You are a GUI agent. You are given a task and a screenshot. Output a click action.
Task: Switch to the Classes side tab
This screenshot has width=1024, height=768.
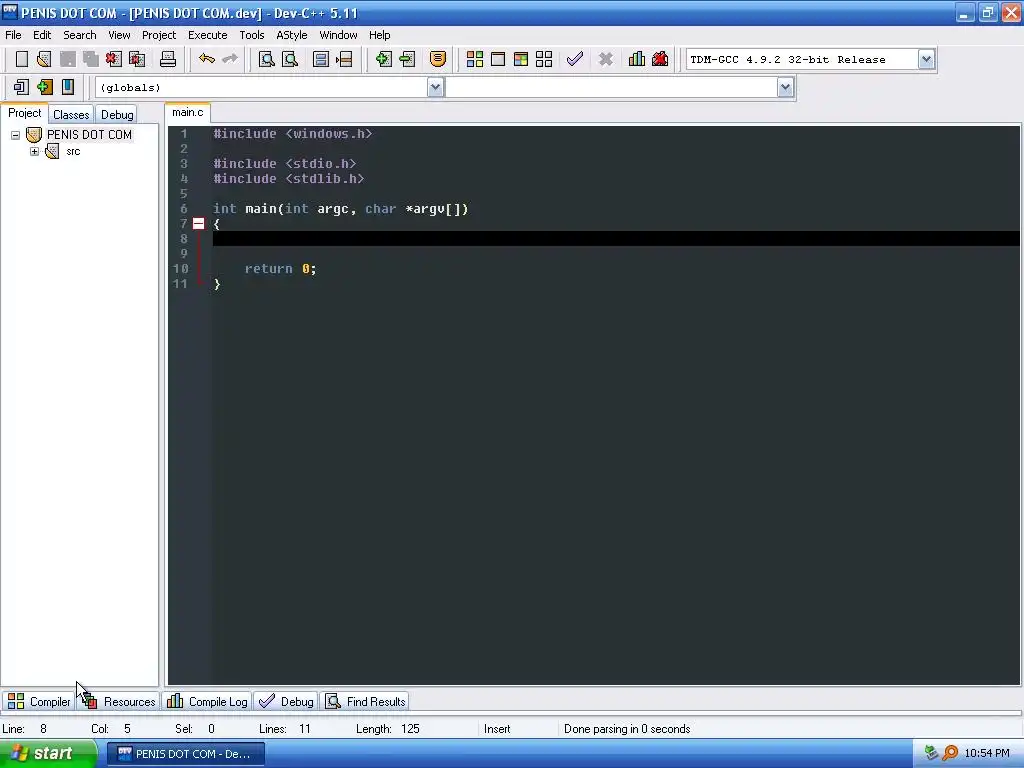[x=71, y=114]
